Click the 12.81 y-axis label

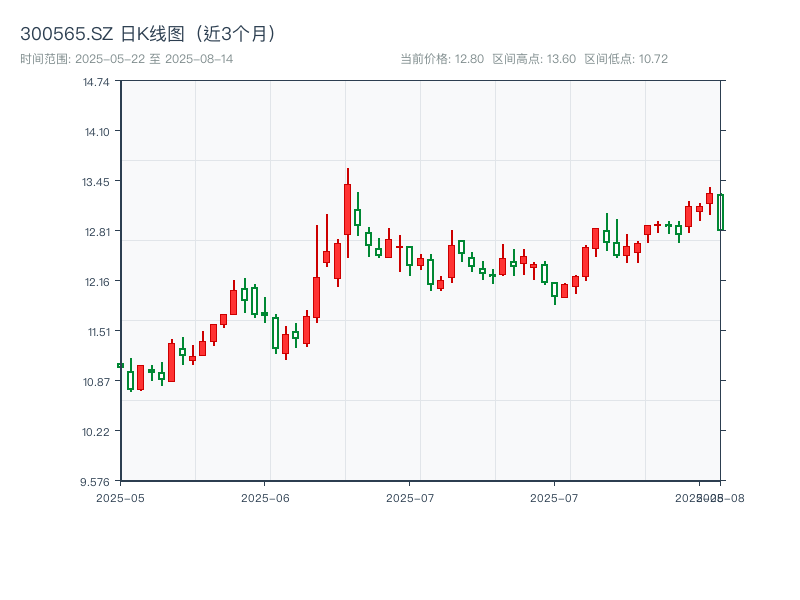[x=96, y=232]
